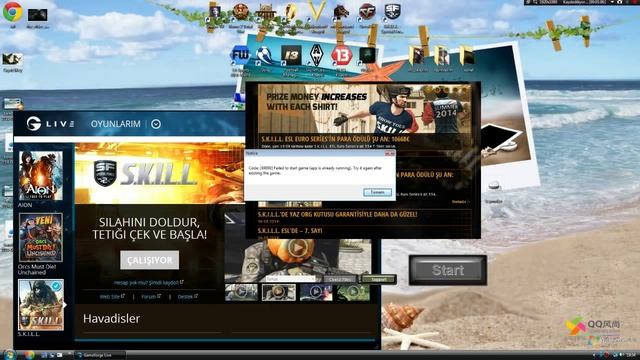
Task: Click the Havadisler news heading
Action: coord(111,319)
